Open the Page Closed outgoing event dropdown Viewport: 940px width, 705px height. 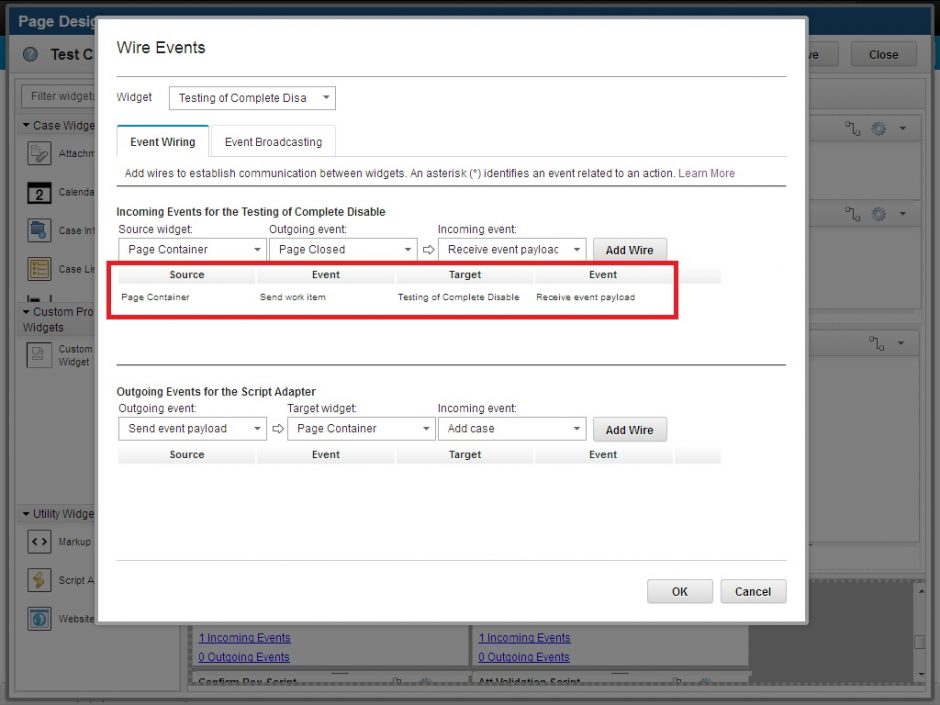(x=343, y=249)
